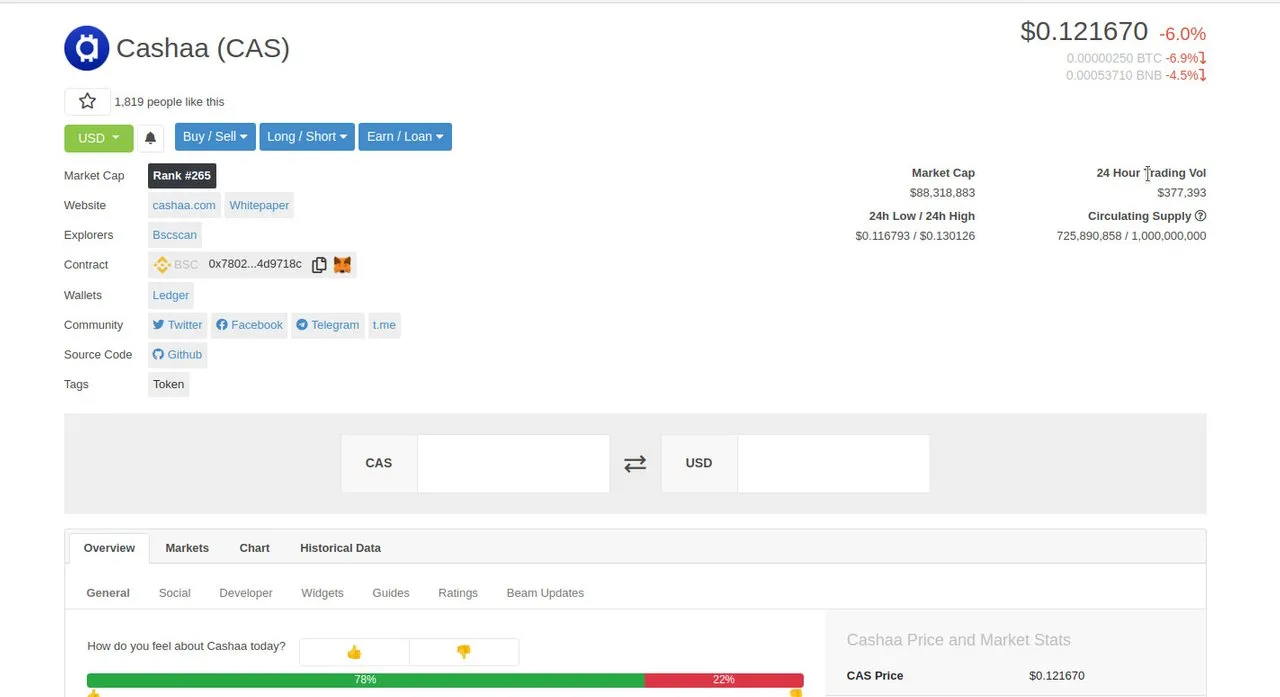Click contract address 0x7802...4d9718c

255,265
